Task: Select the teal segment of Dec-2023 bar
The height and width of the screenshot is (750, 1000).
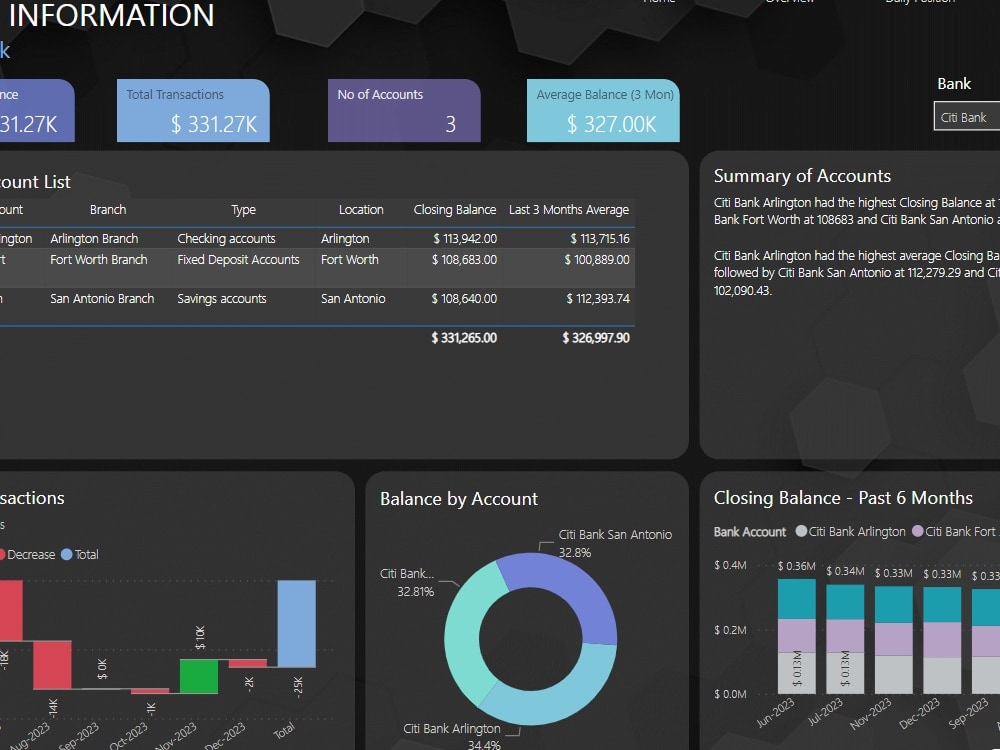Action: pyautogui.click(x=942, y=605)
